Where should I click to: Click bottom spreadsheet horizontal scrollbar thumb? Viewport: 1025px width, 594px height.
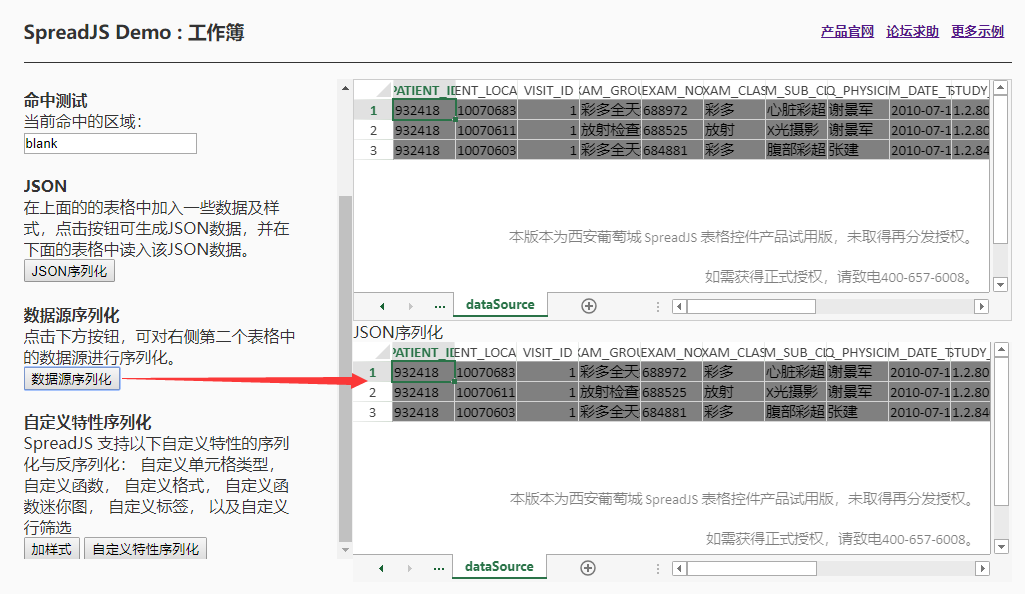752,569
